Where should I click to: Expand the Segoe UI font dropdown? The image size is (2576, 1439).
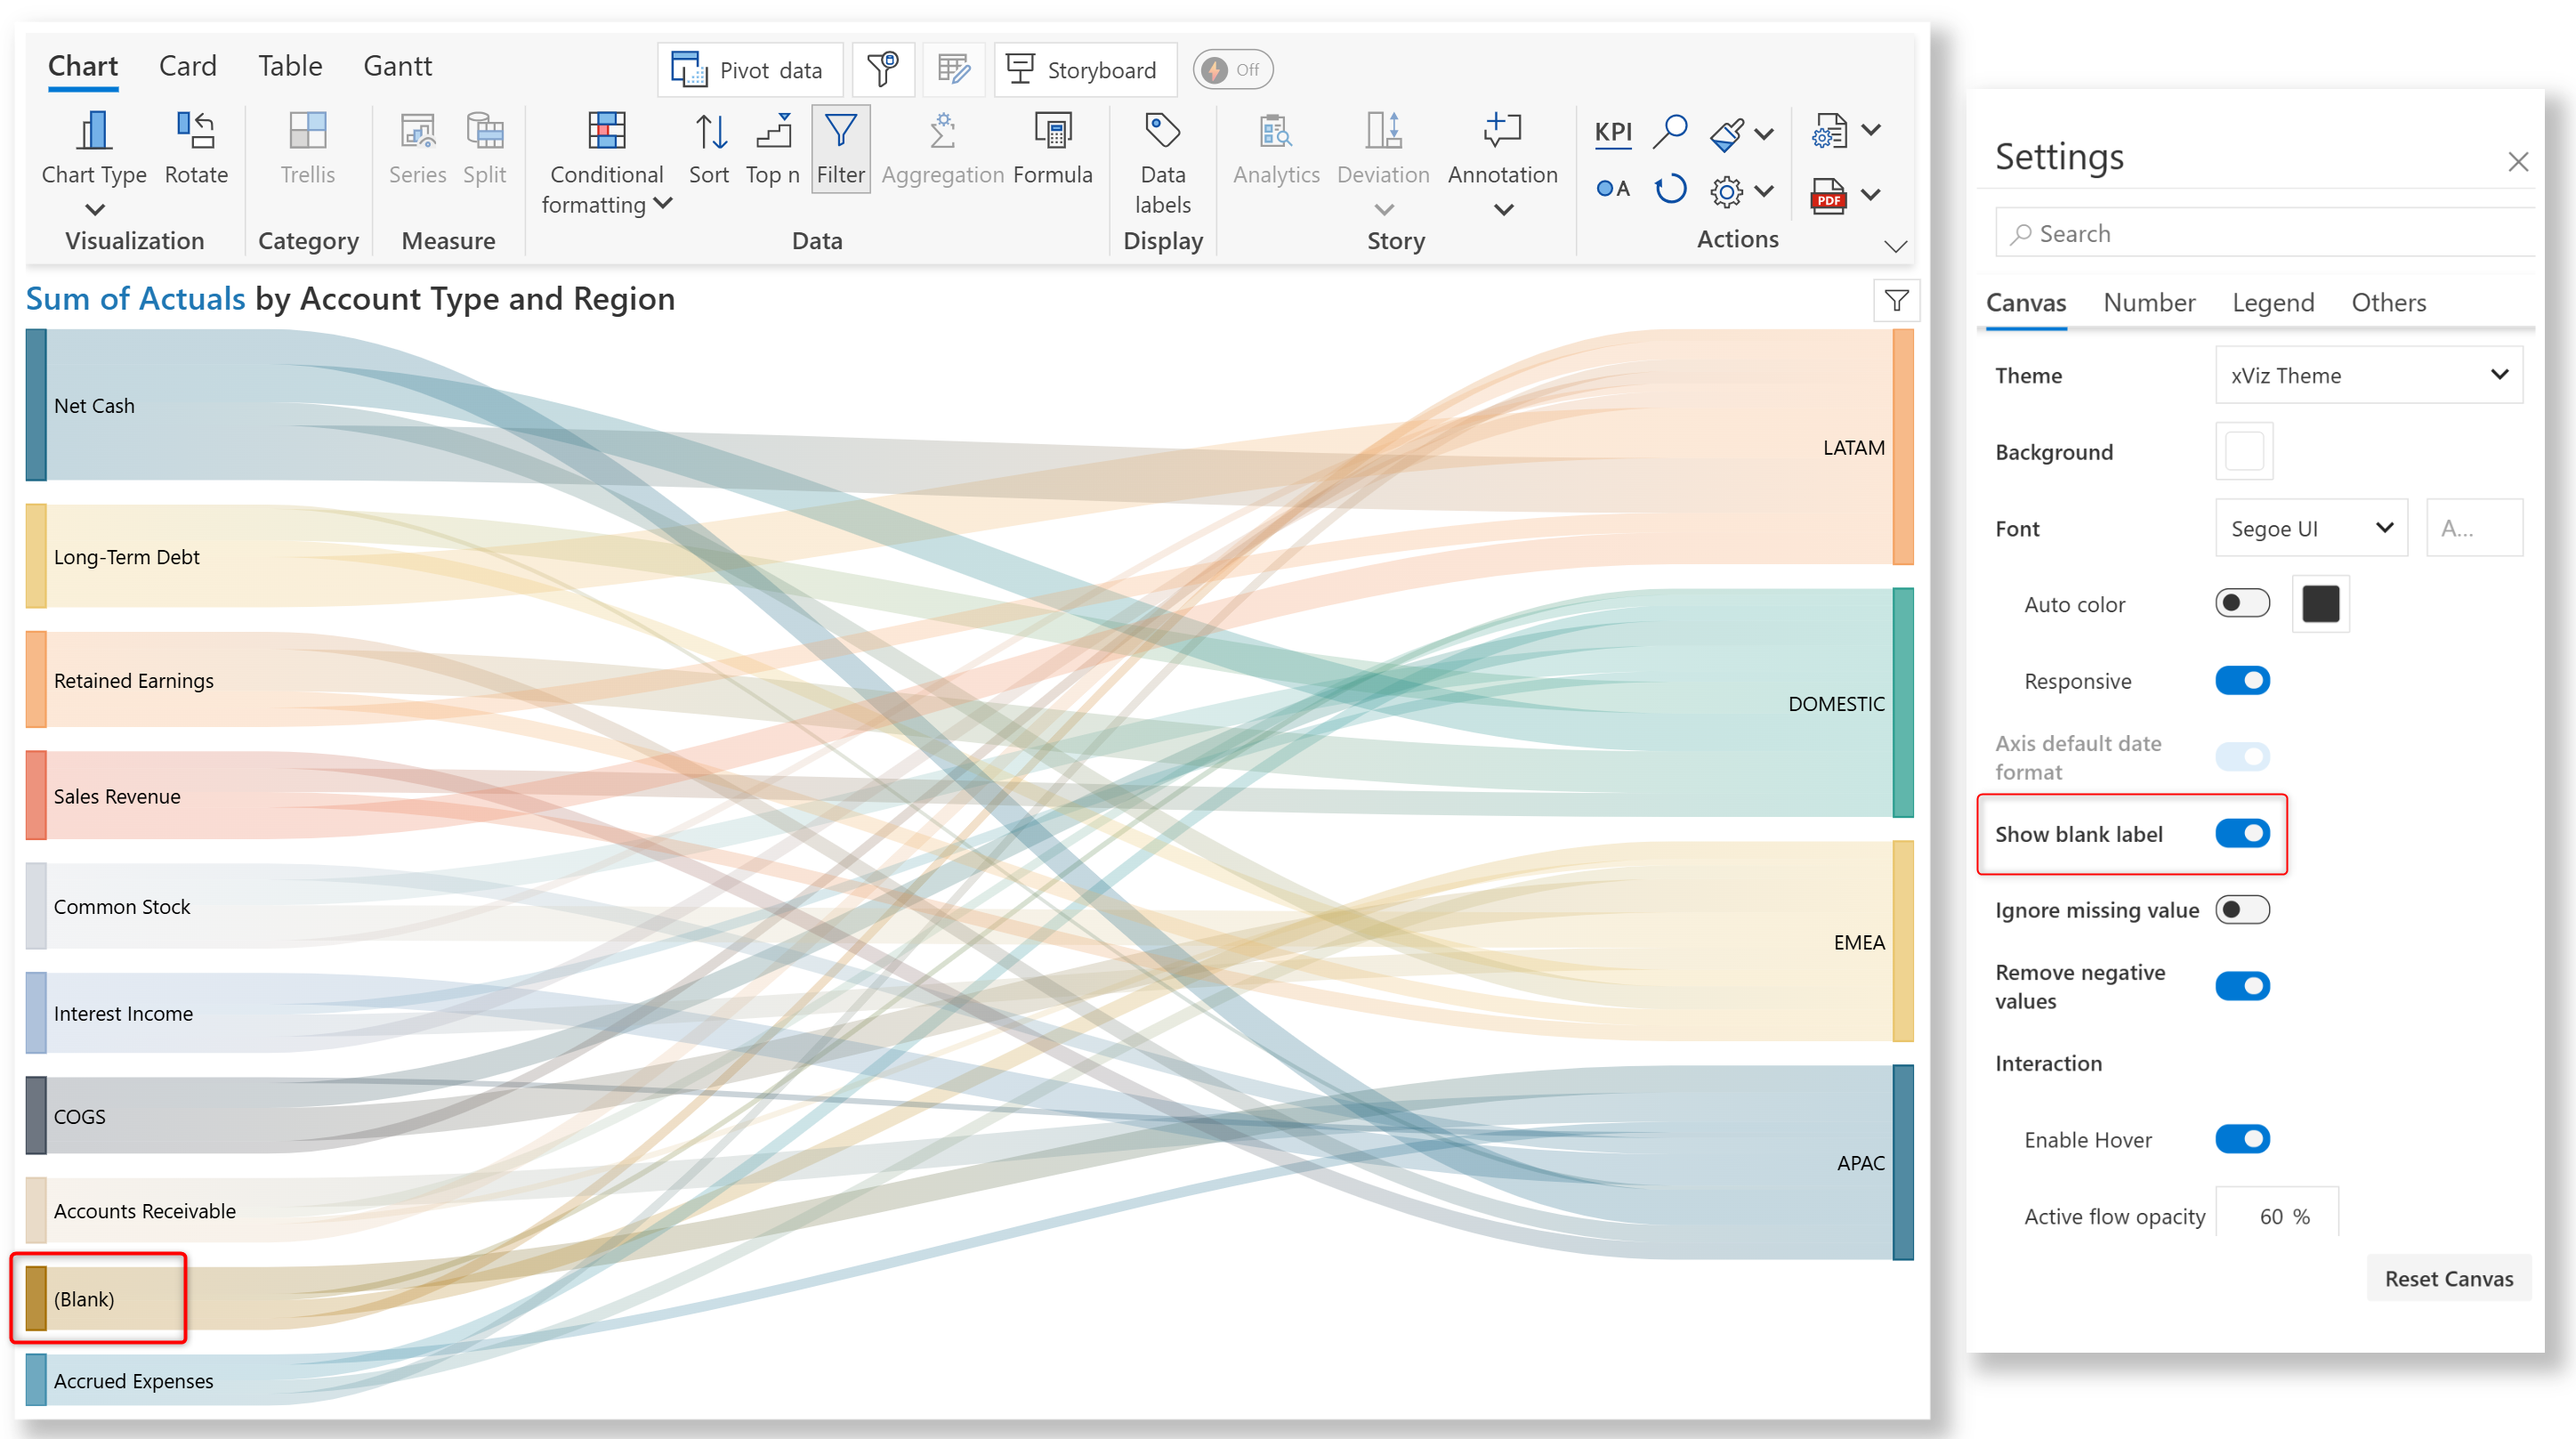click(2311, 528)
